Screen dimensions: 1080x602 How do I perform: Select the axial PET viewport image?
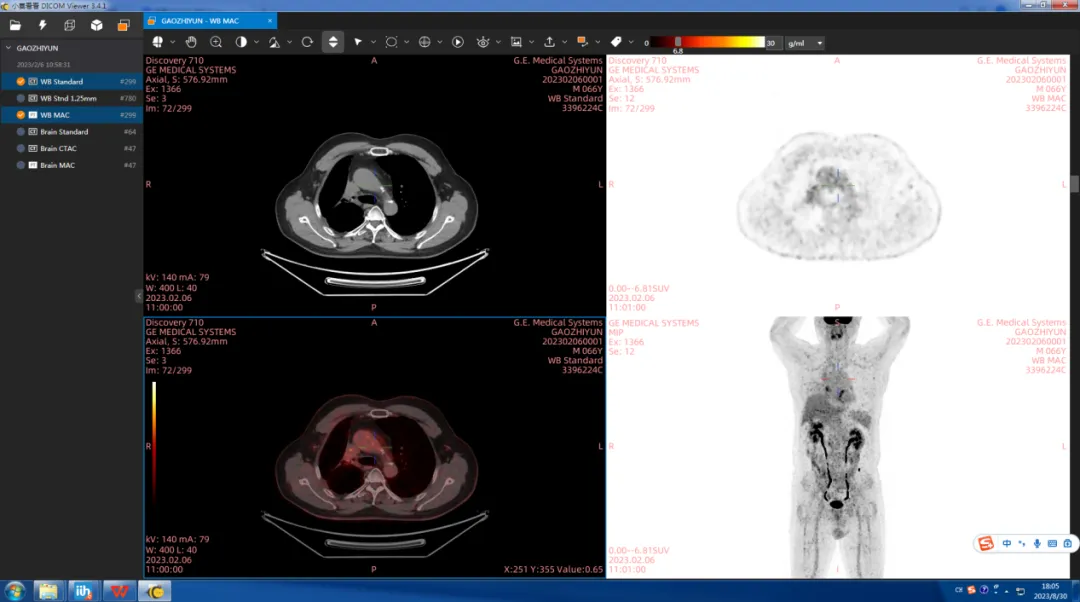[838, 185]
